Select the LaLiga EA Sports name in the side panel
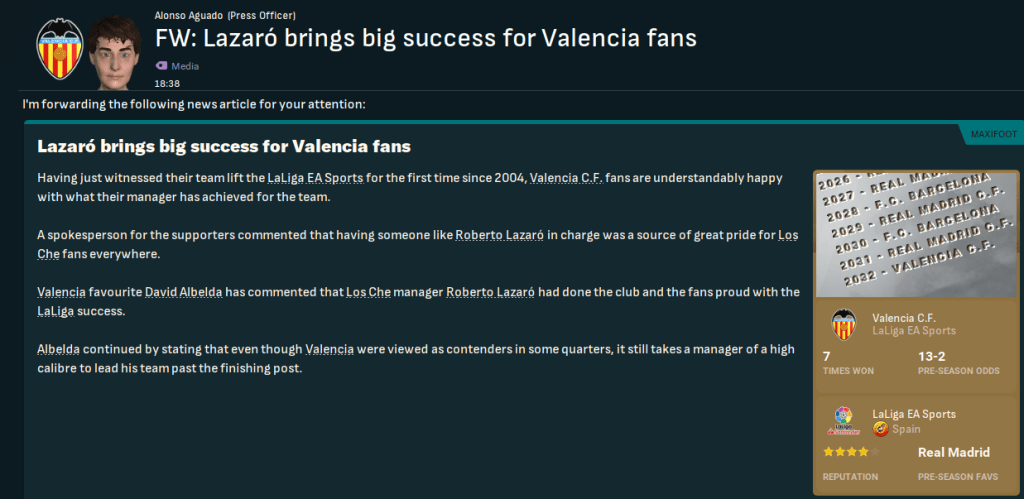The height and width of the screenshot is (499, 1024). pyautogui.click(x=914, y=414)
